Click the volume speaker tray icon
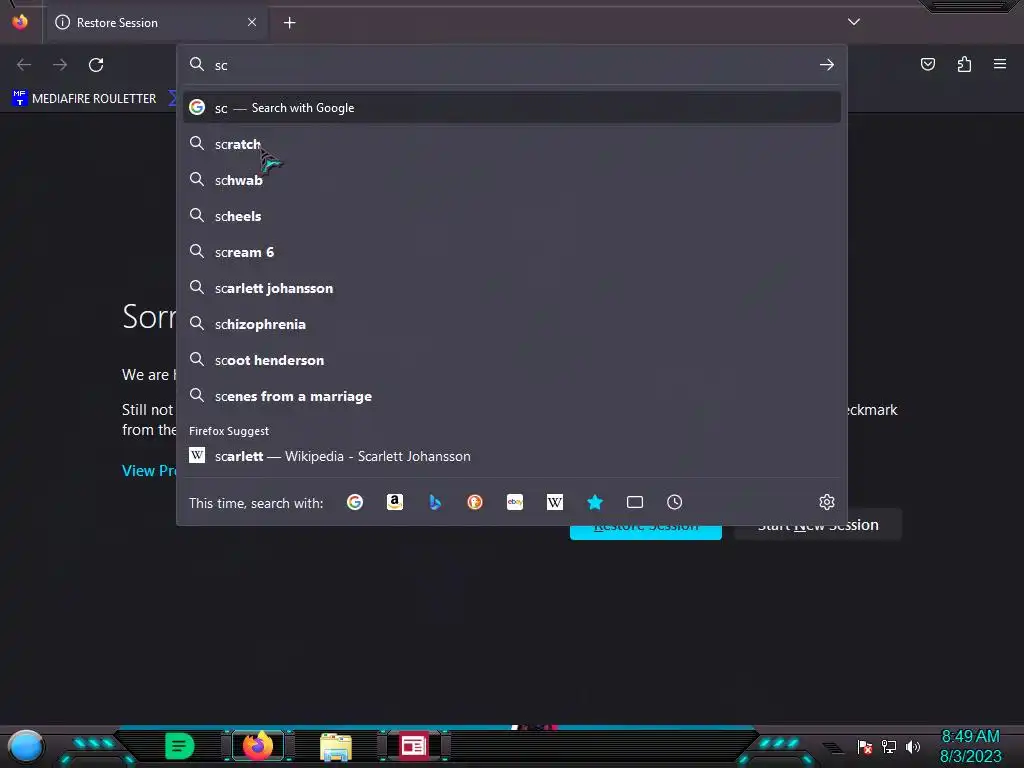Image resolution: width=1024 pixels, height=768 pixels. 913,746
